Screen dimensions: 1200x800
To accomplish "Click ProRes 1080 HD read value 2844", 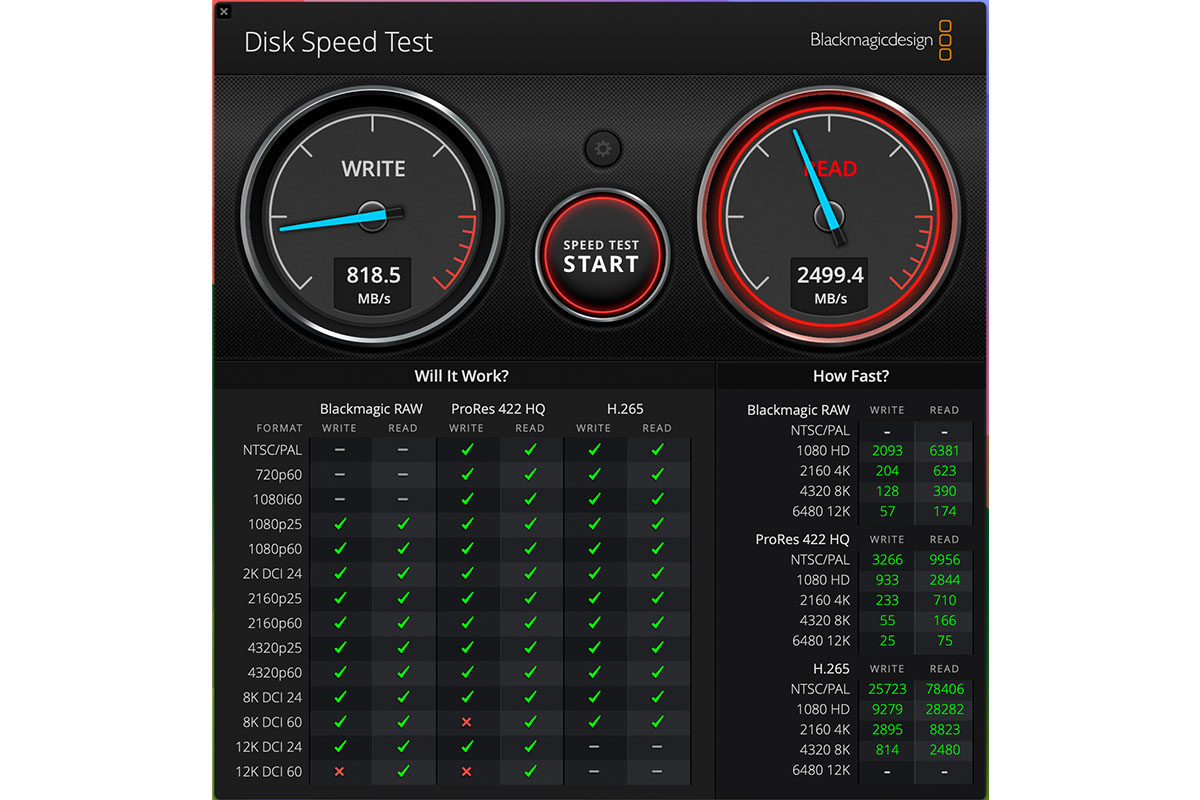I will pos(944,579).
